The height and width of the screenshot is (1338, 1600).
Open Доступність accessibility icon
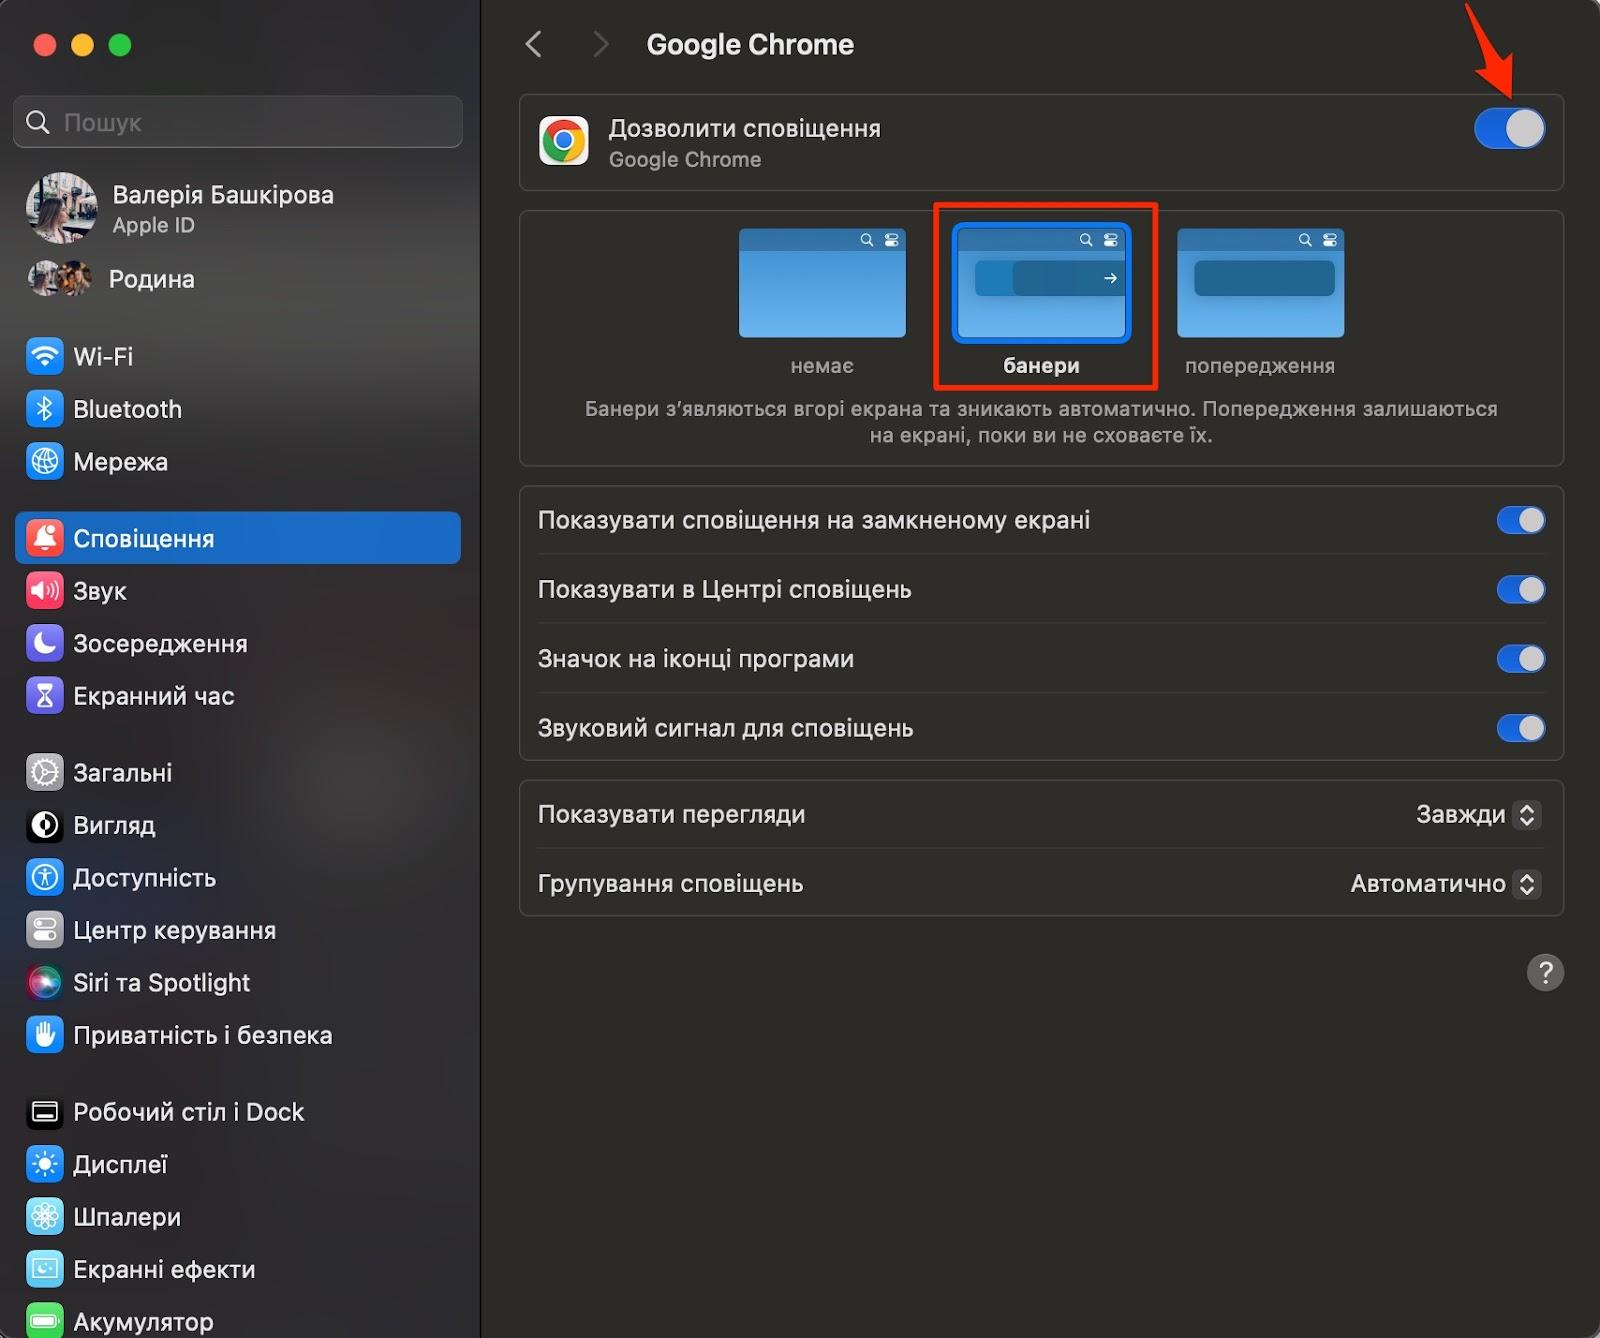click(x=44, y=877)
